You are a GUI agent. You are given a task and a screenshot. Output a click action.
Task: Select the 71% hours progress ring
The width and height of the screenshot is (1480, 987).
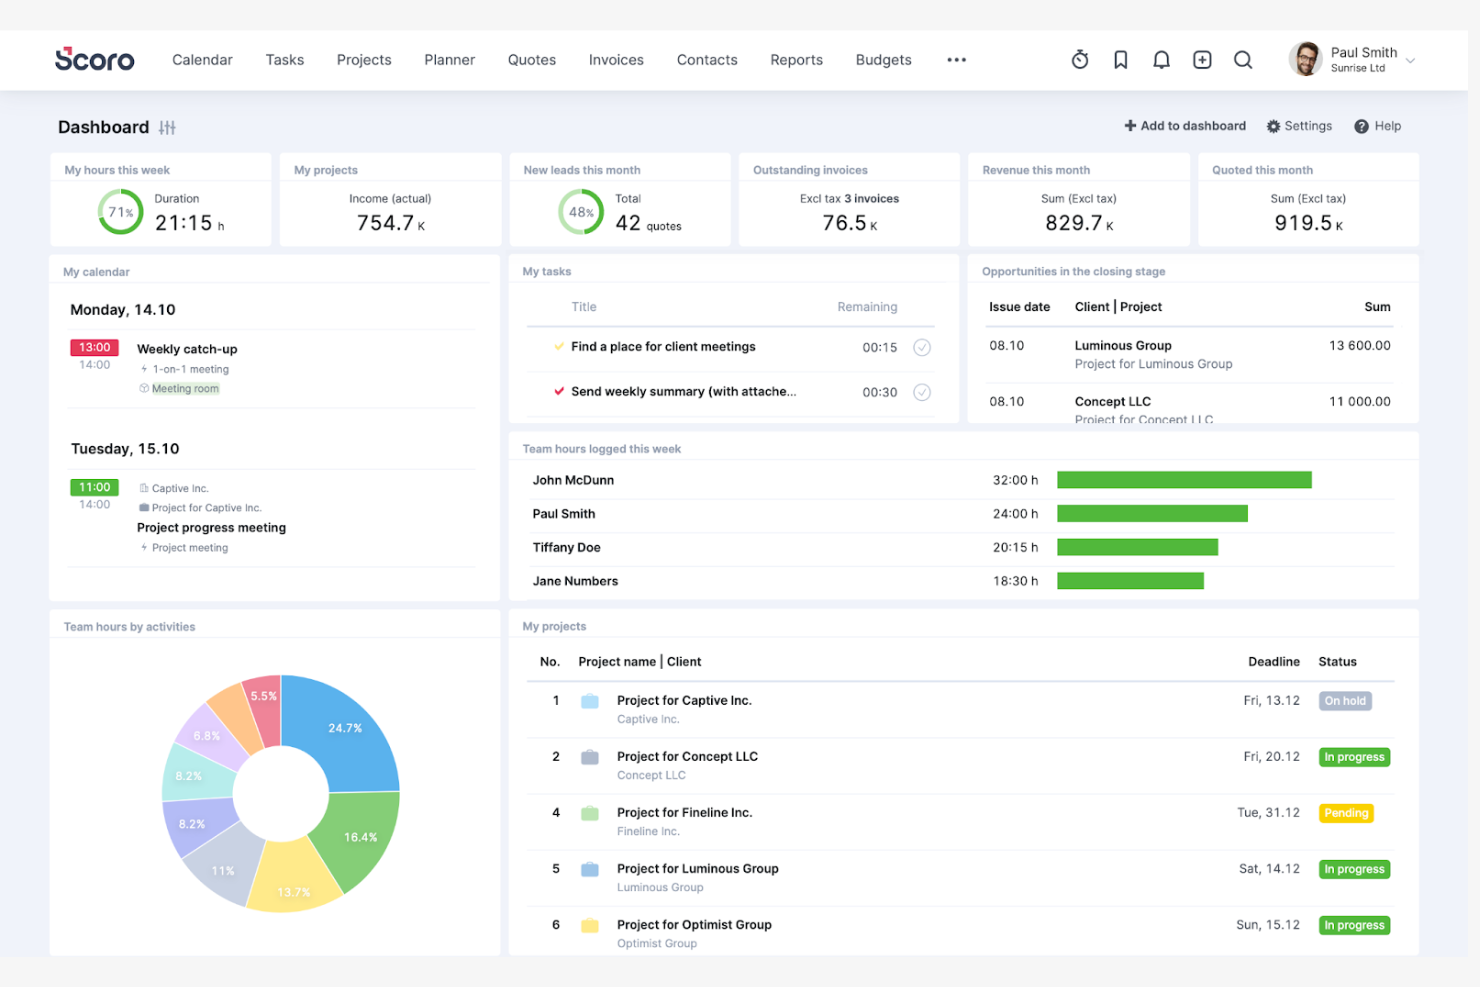tap(120, 212)
